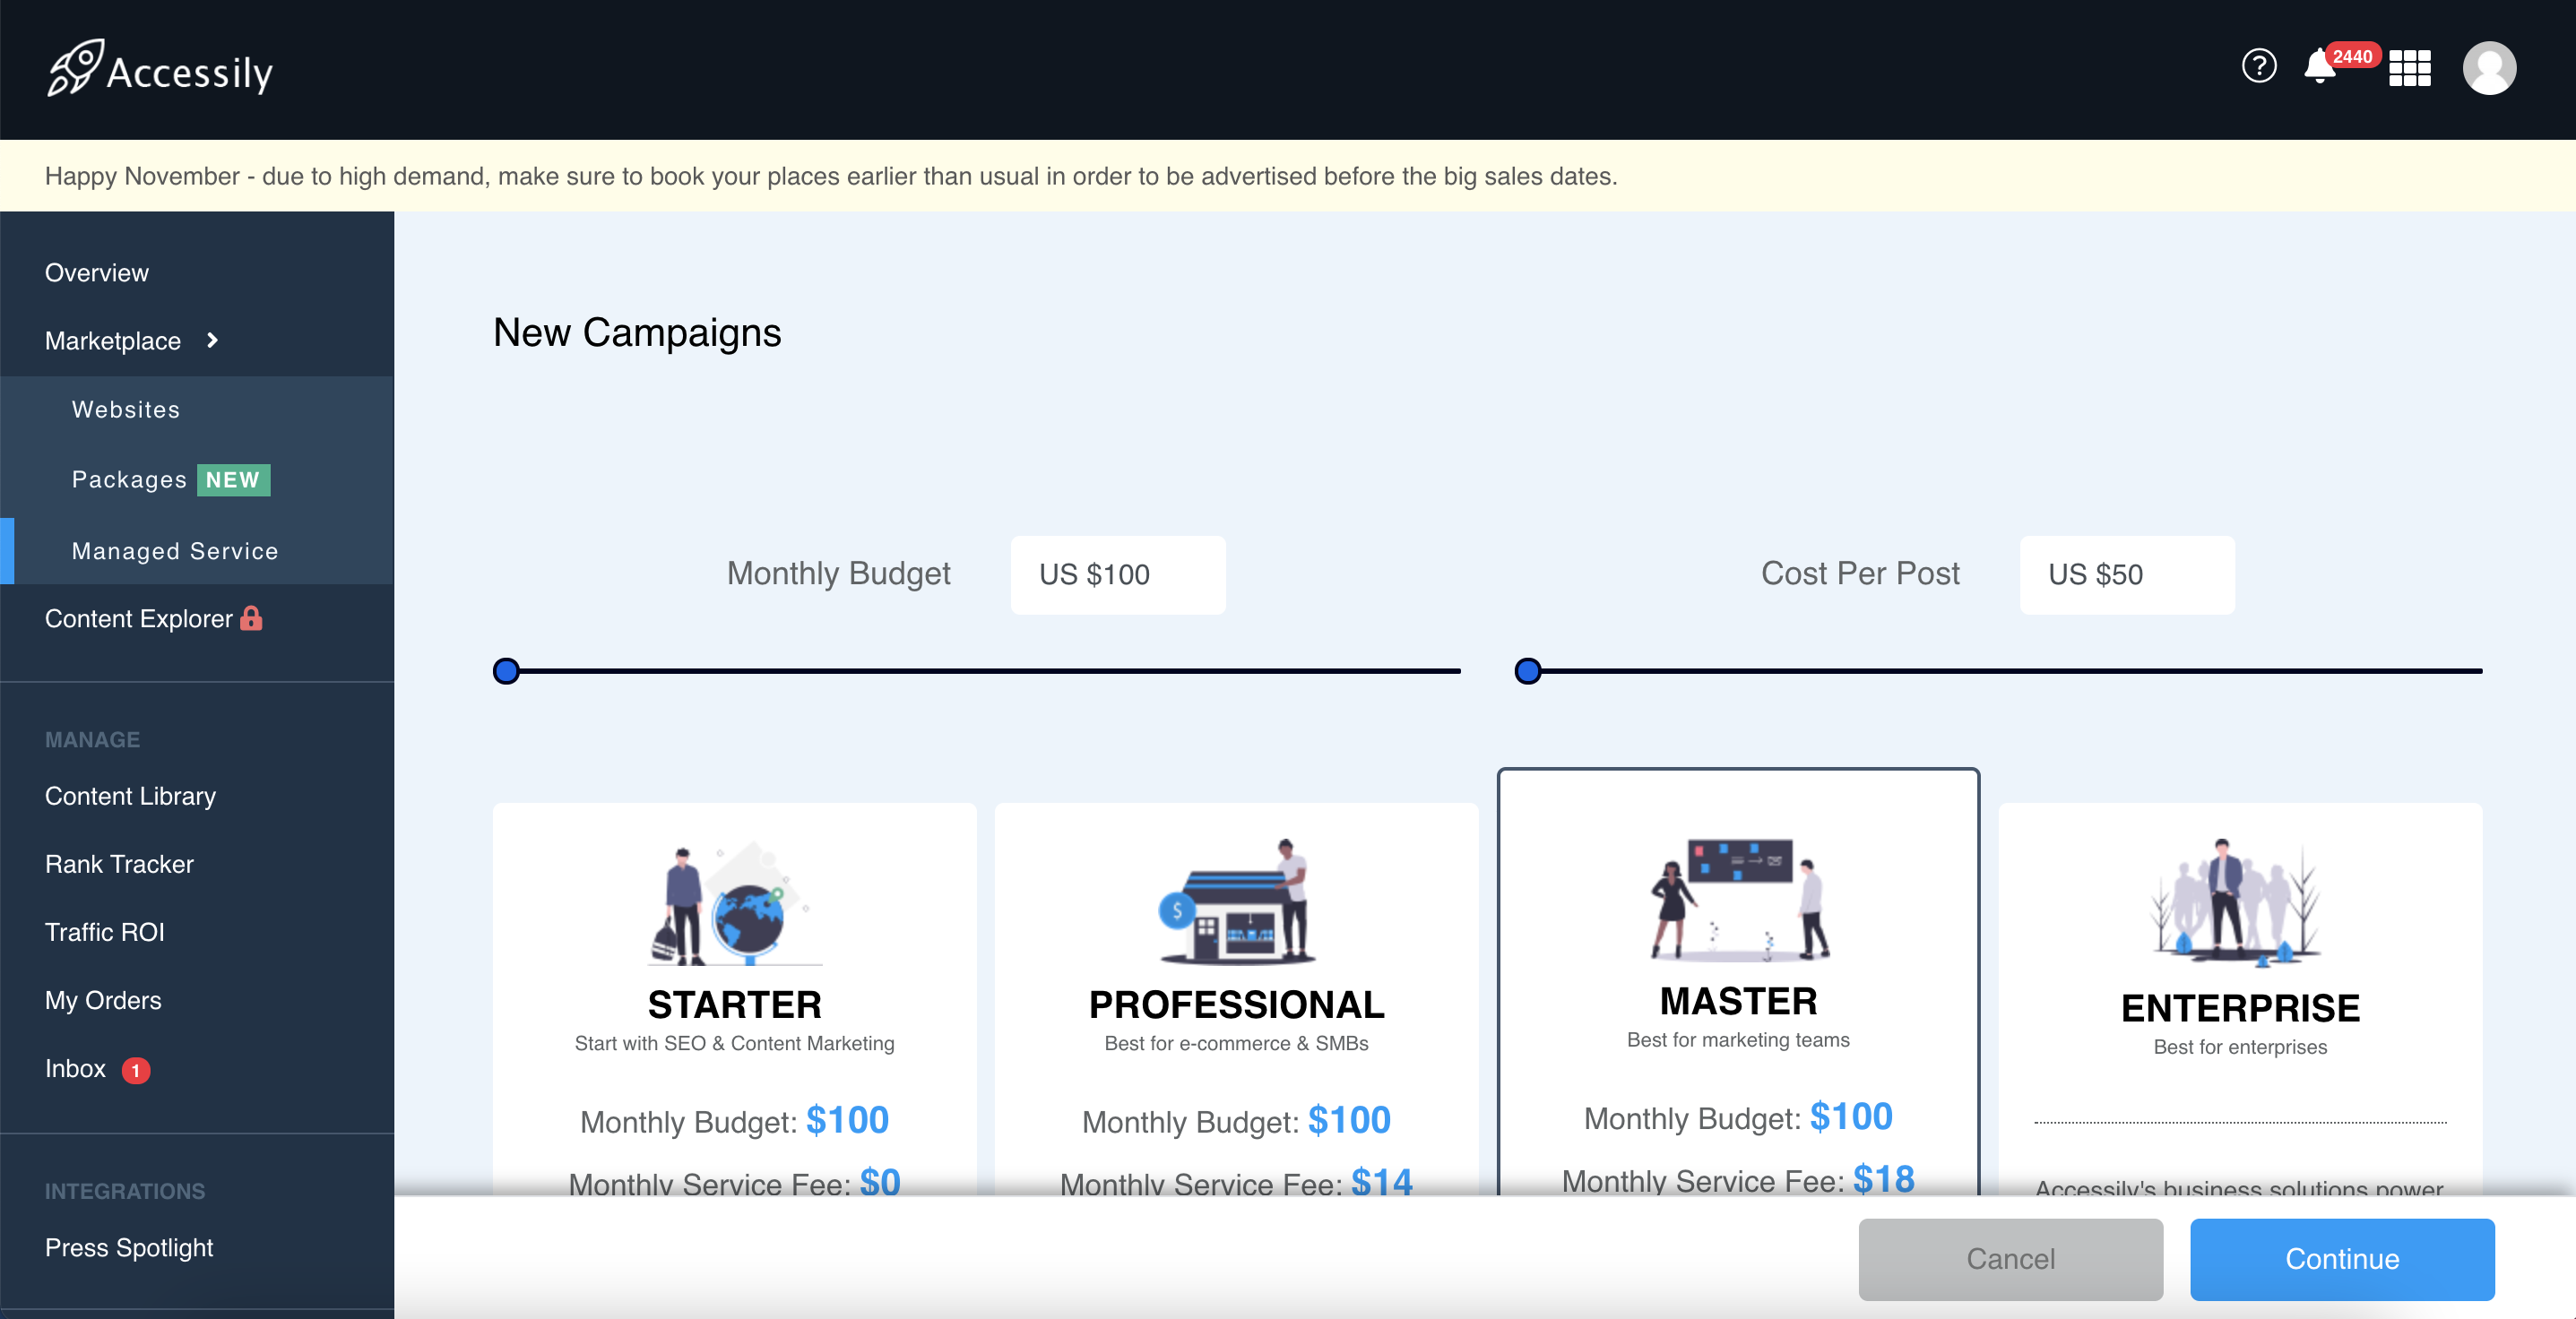Open My Orders

coord(103,1000)
